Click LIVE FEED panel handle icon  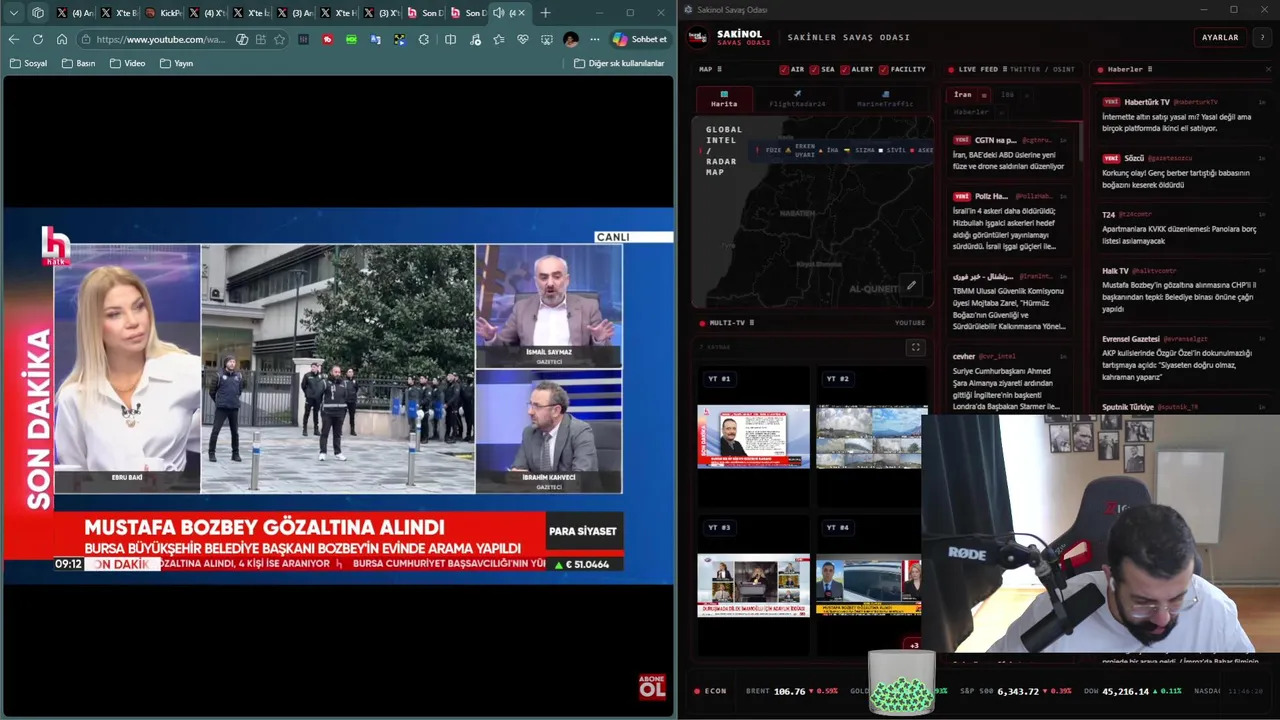click(1004, 69)
